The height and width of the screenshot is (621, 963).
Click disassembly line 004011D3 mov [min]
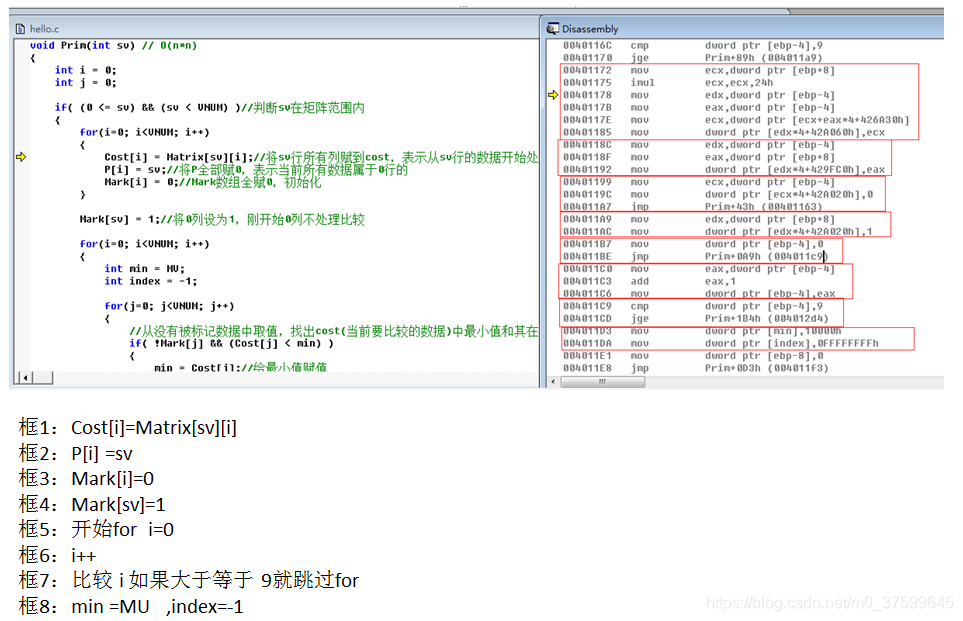coord(702,331)
